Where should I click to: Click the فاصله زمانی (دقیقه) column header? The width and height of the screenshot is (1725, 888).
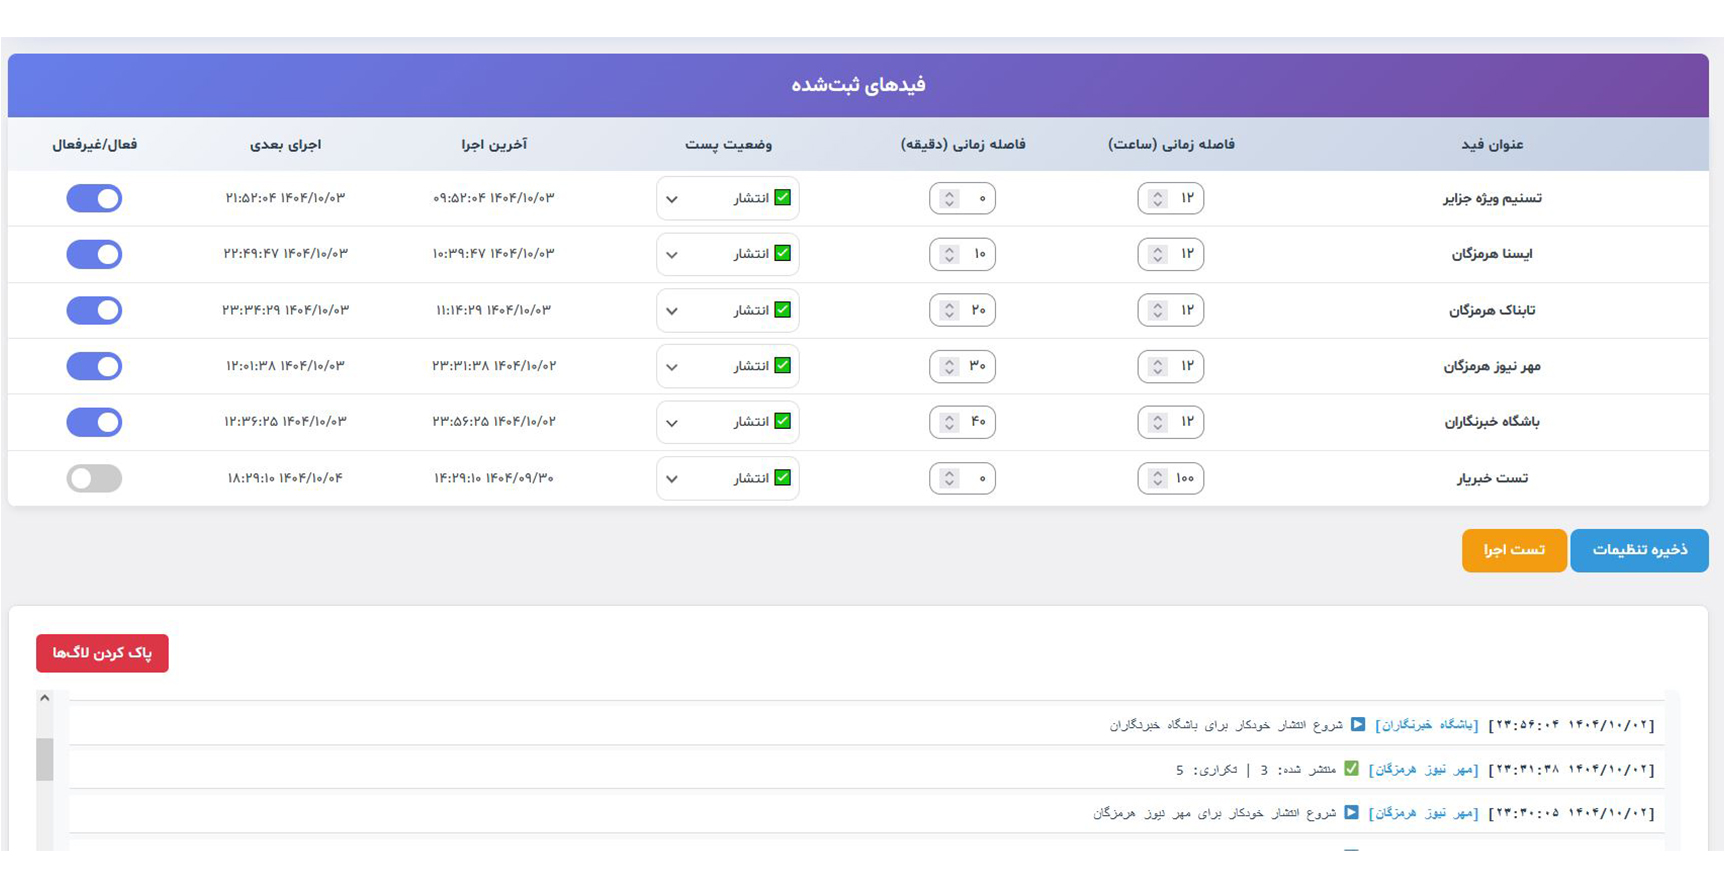point(963,144)
